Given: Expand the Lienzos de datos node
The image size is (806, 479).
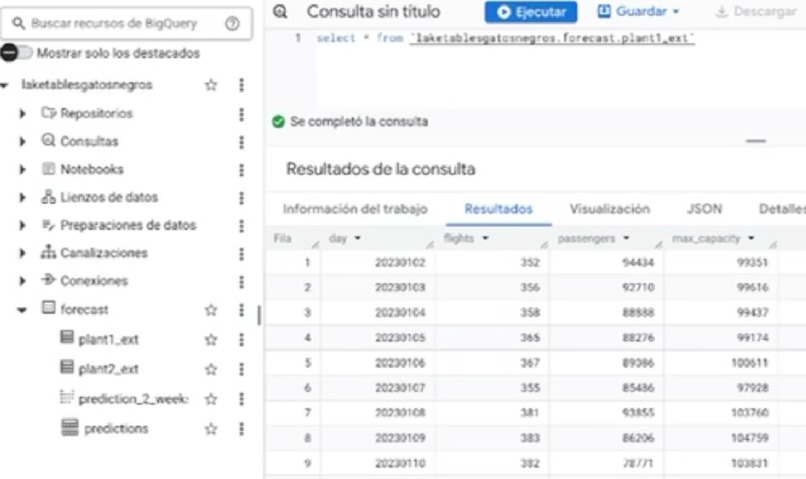Looking at the screenshot, I should click(23, 197).
